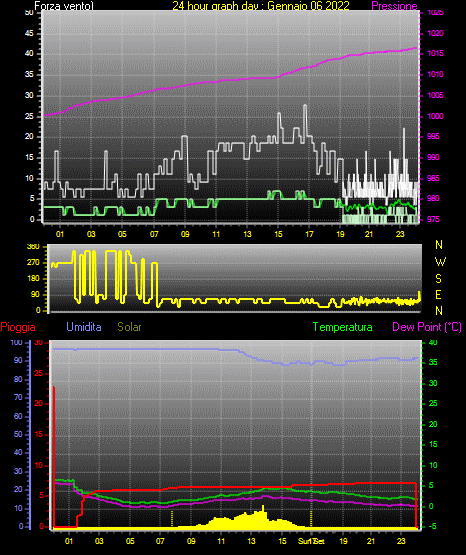Click the 100 humidity scale value
The image size is (466, 555).
[x=16, y=343]
